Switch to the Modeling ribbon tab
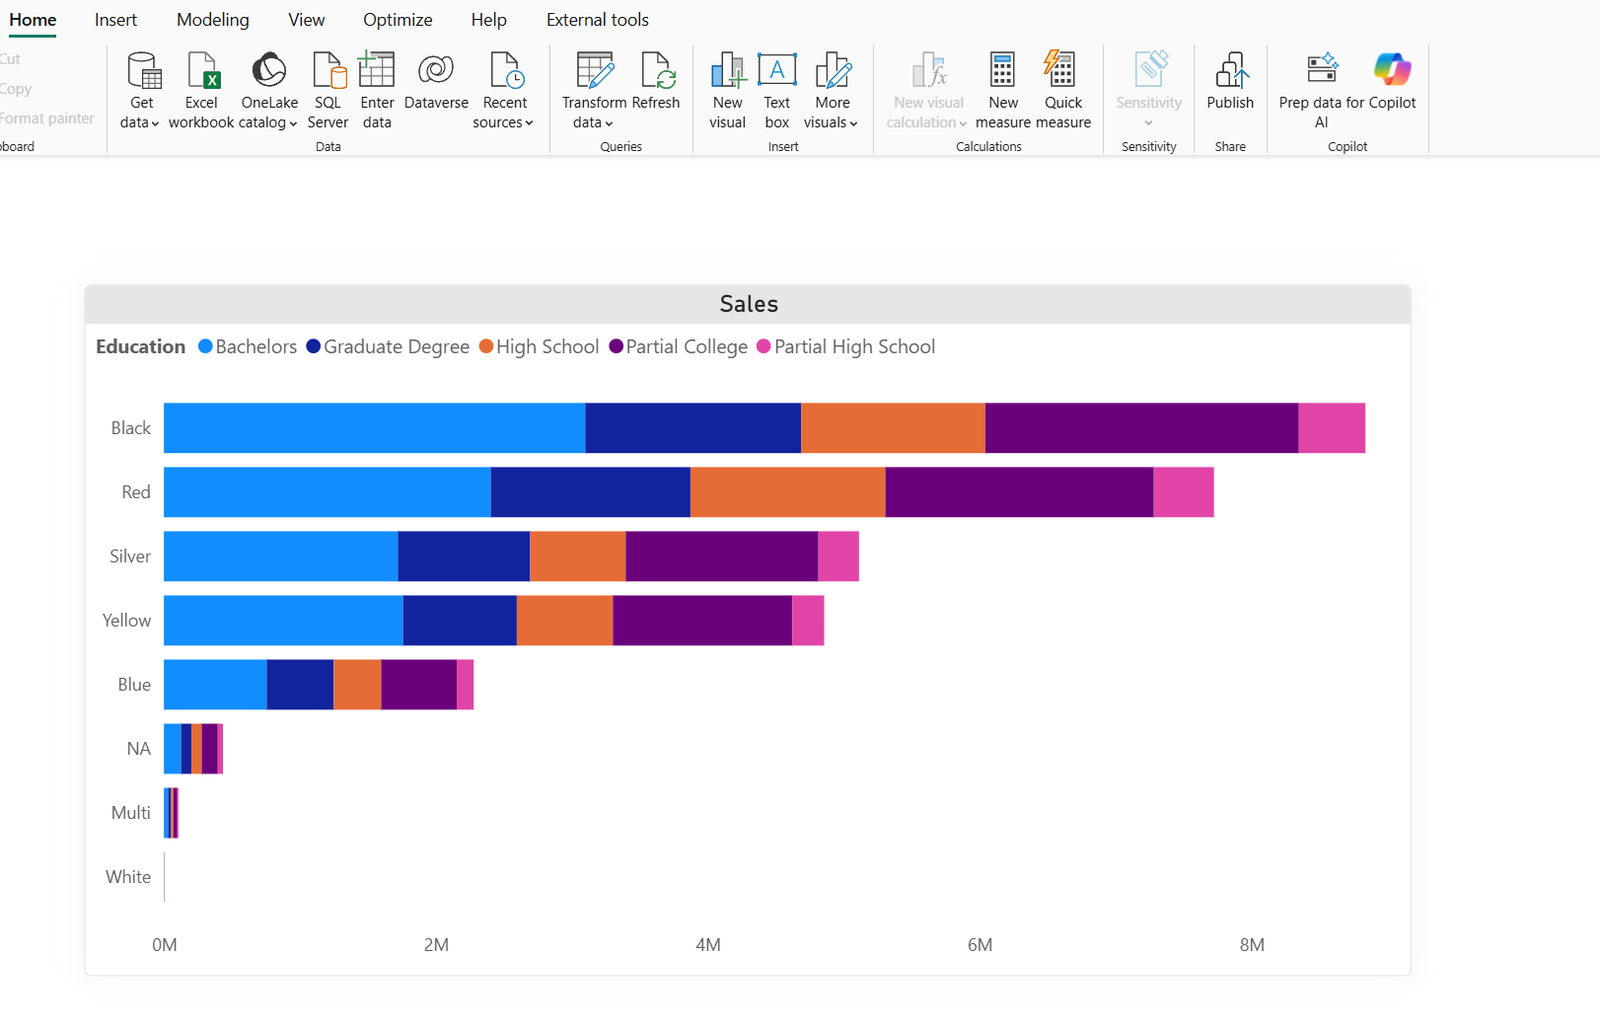The image size is (1600, 1036). (x=212, y=19)
